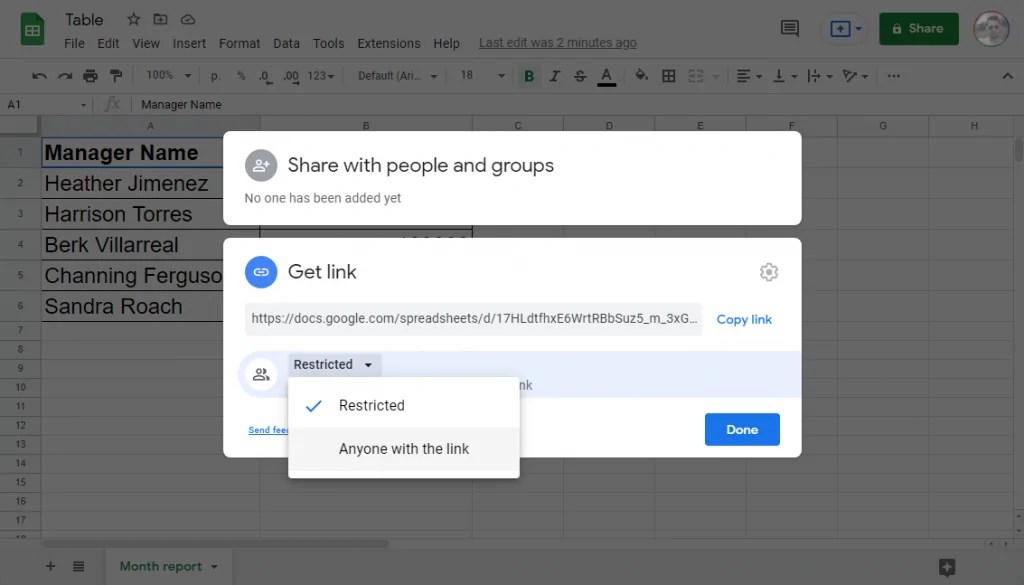Select the Restricted option with checkmark

click(x=372, y=405)
